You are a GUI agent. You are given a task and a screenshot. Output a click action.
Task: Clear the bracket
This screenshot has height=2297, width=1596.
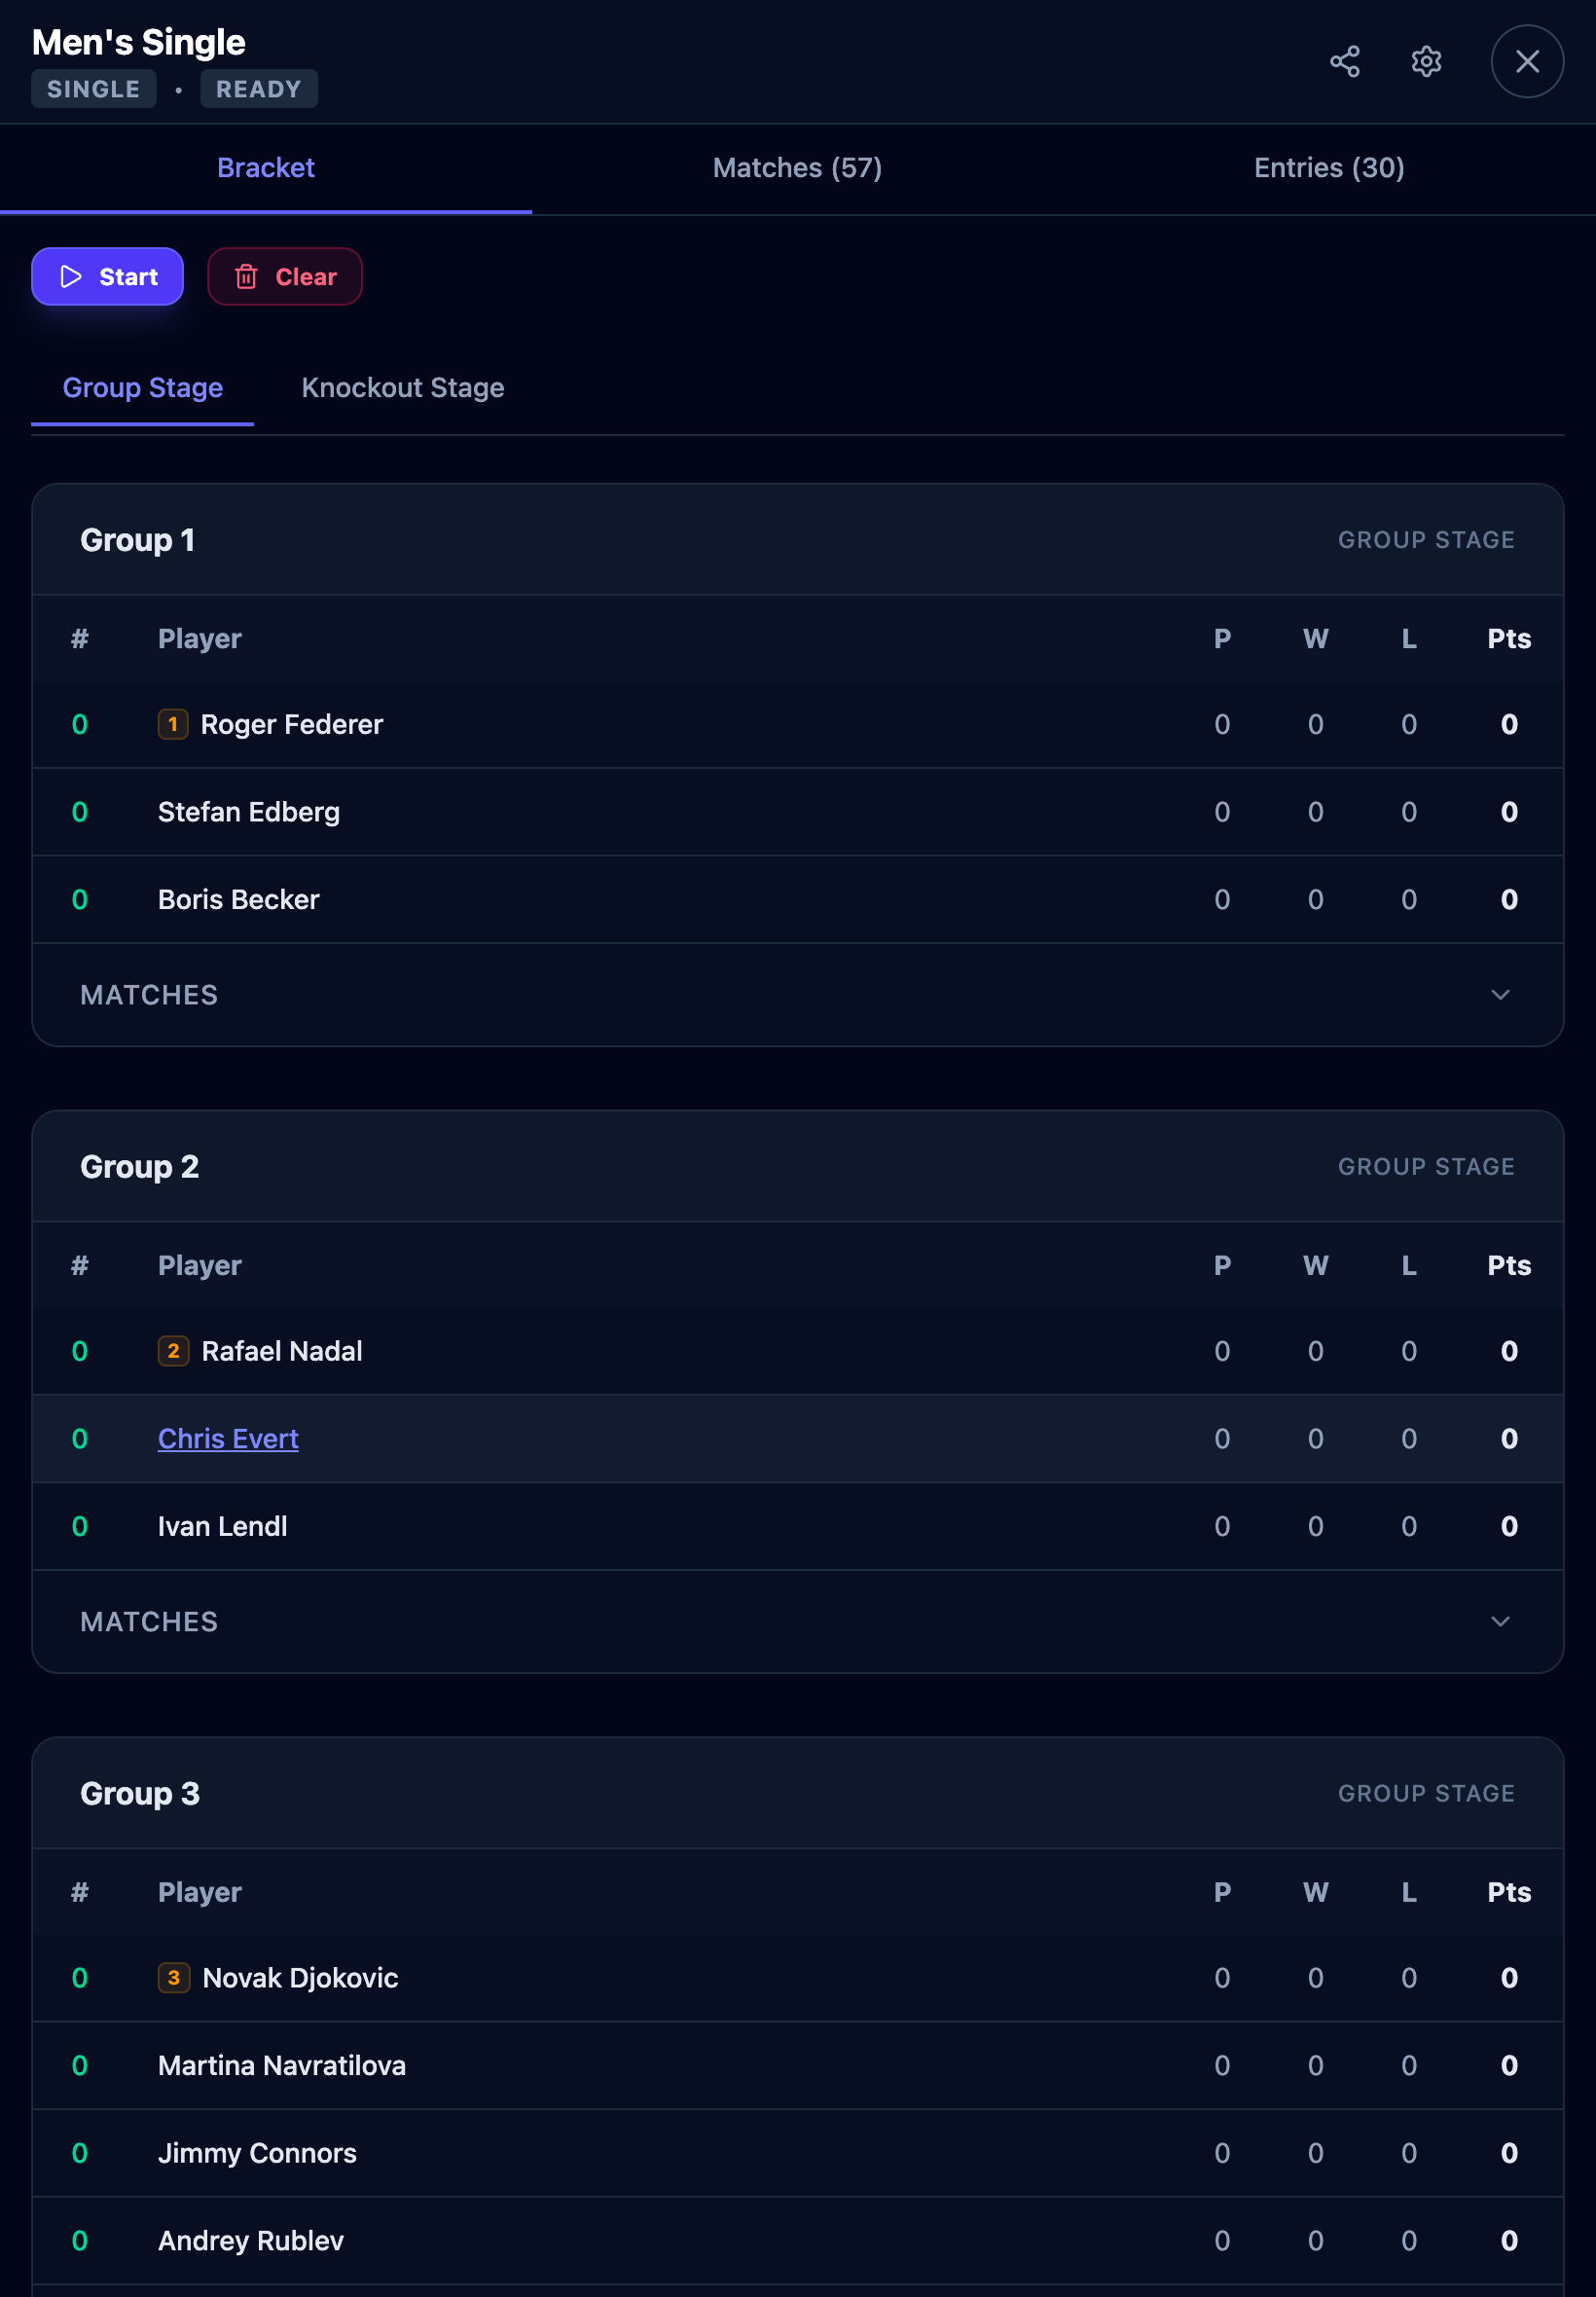tap(285, 276)
